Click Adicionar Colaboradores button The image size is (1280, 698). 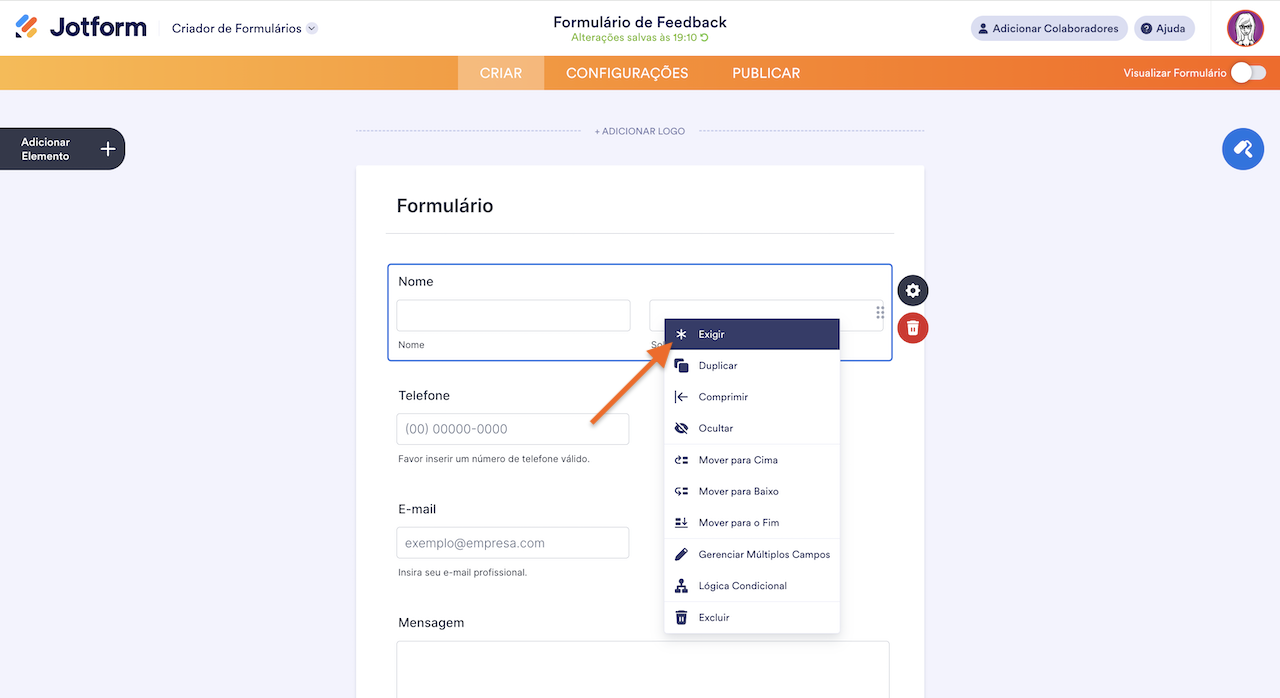[1049, 28]
